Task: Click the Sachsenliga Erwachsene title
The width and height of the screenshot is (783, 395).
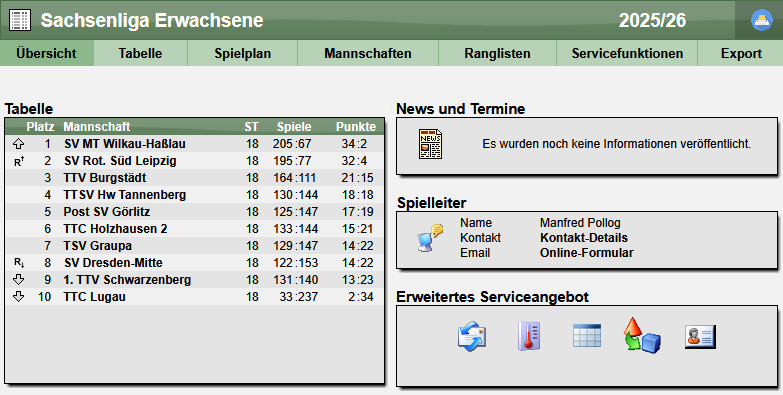Action: click(x=152, y=20)
